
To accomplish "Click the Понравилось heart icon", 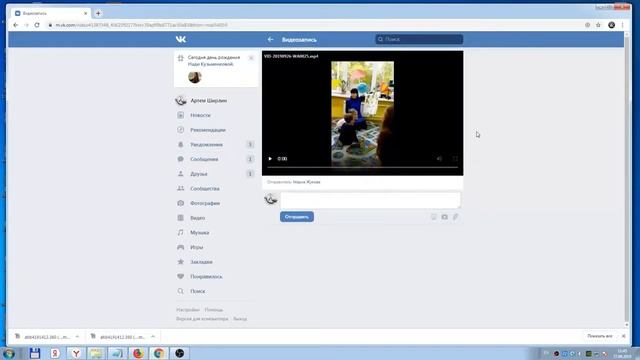I will pyautogui.click(x=180, y=276).
